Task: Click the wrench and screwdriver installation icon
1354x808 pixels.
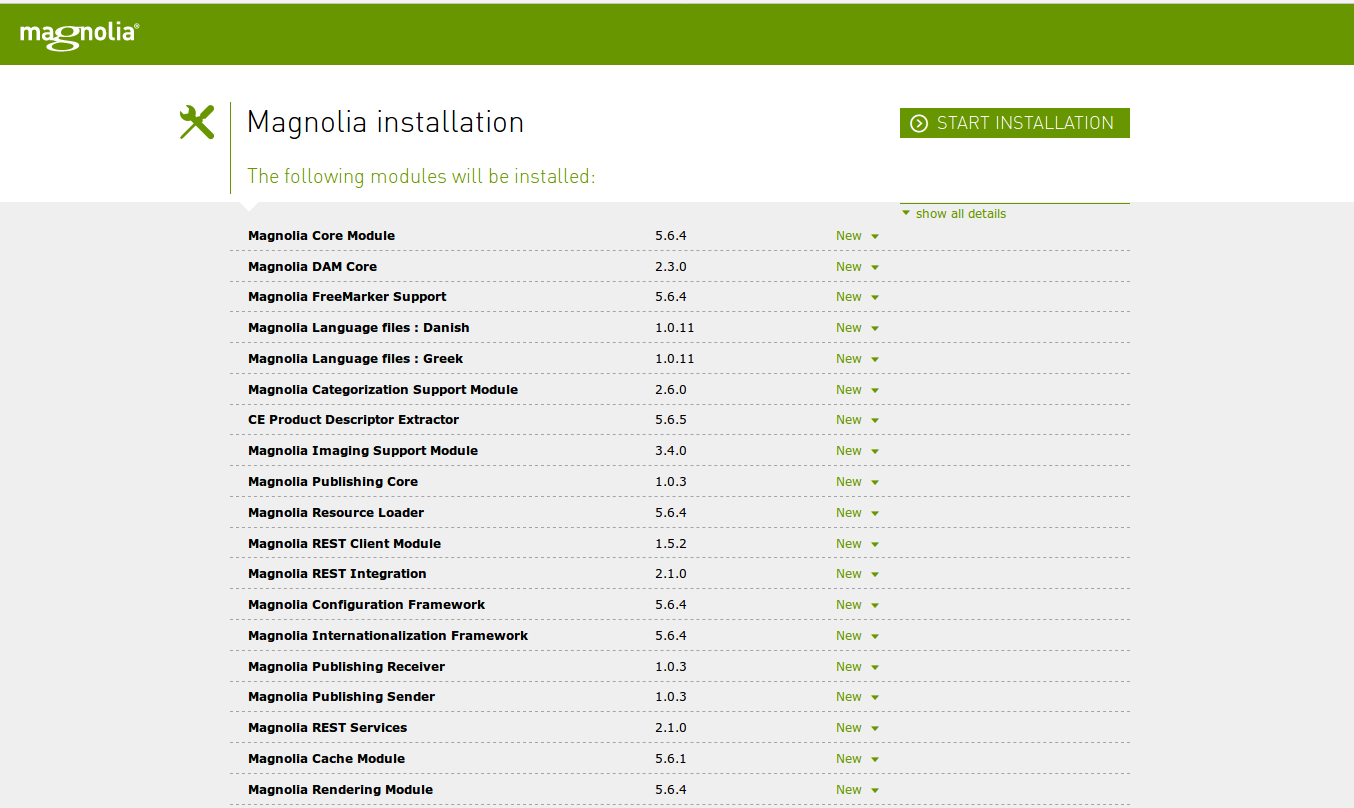Action: (x=197, y=122)
